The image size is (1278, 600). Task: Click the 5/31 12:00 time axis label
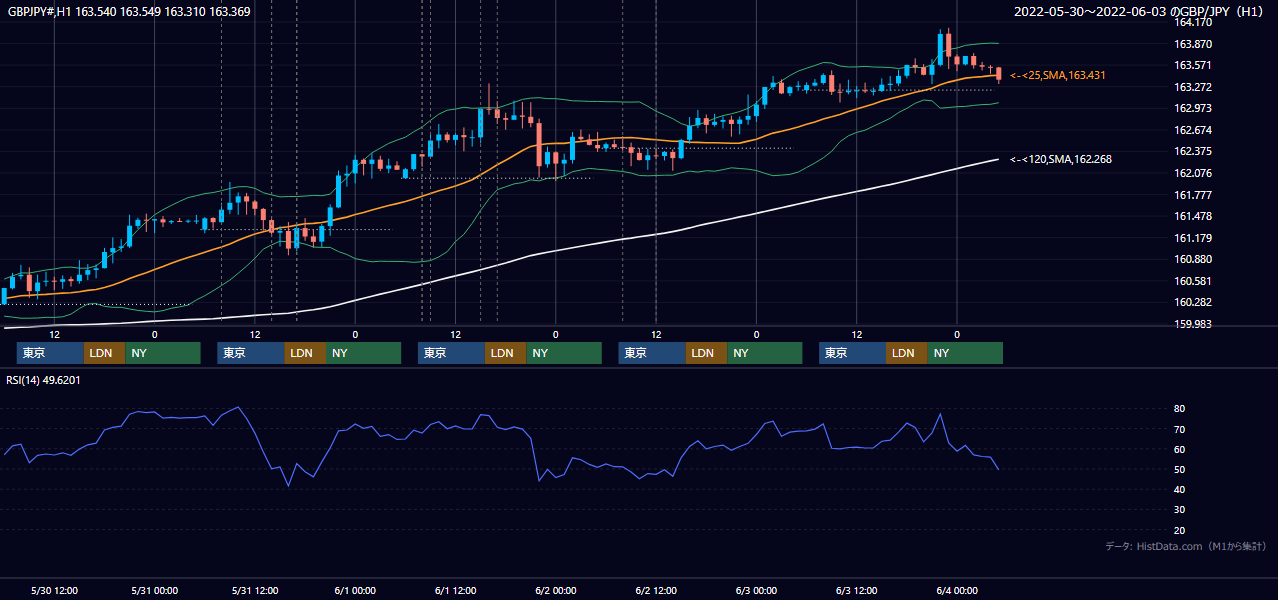255,590
